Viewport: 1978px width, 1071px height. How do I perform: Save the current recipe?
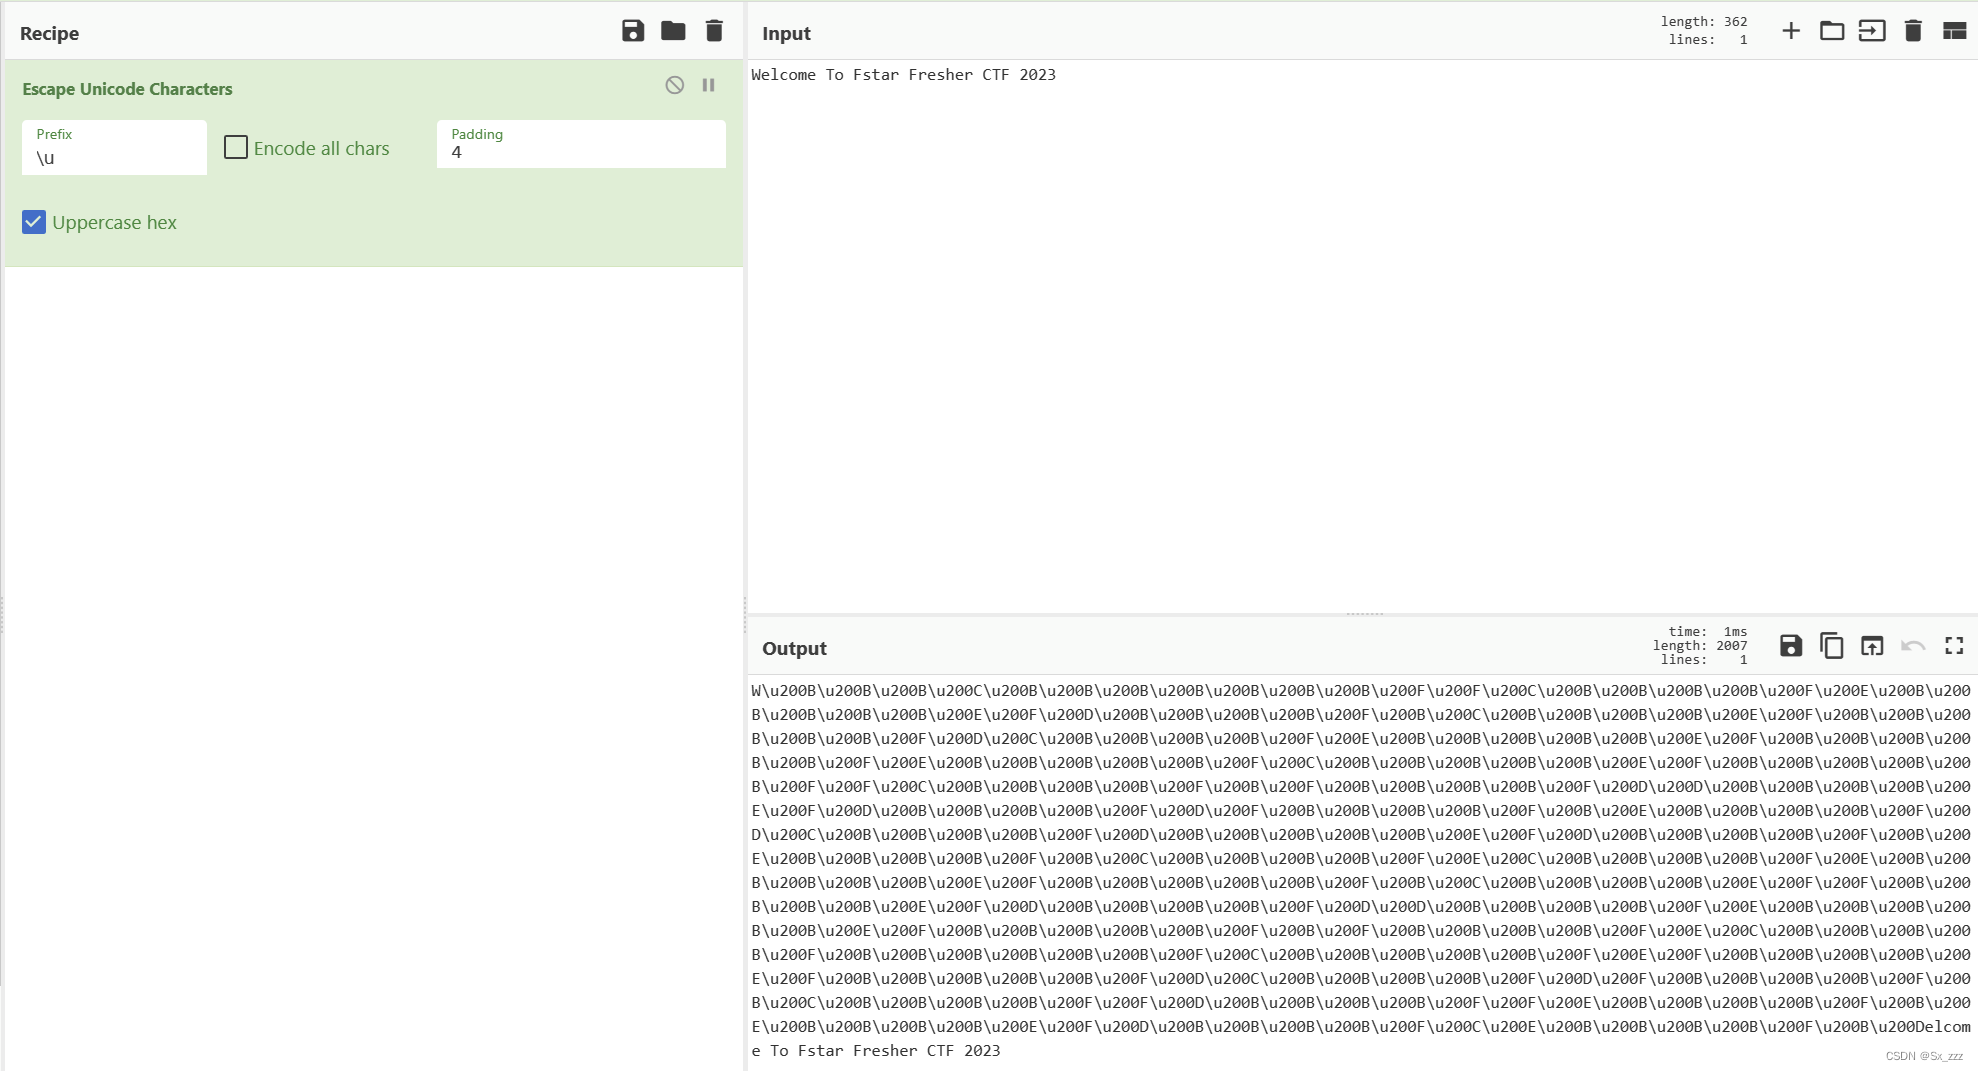633,31
